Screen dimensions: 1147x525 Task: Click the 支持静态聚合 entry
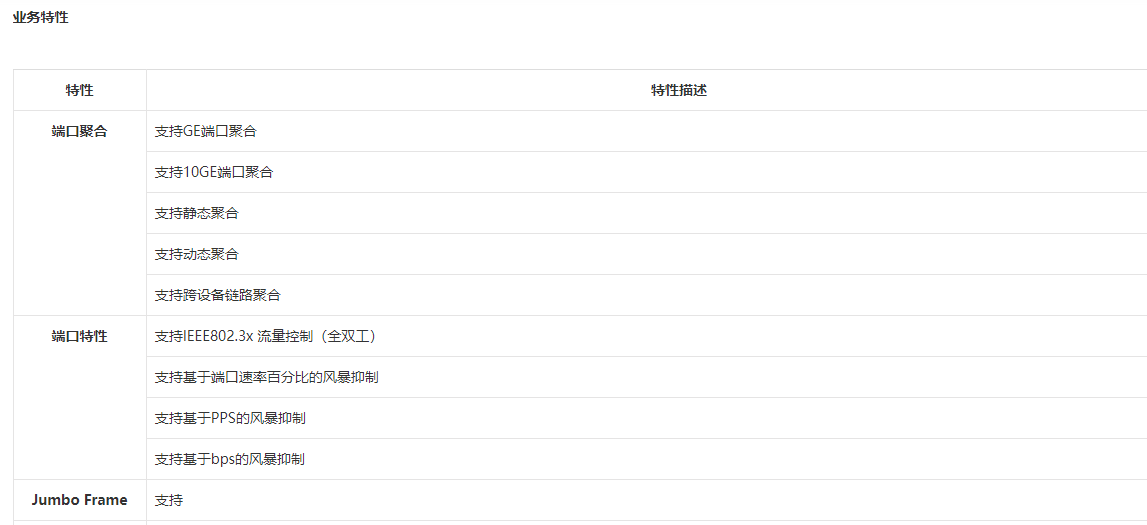pos(196,213)
